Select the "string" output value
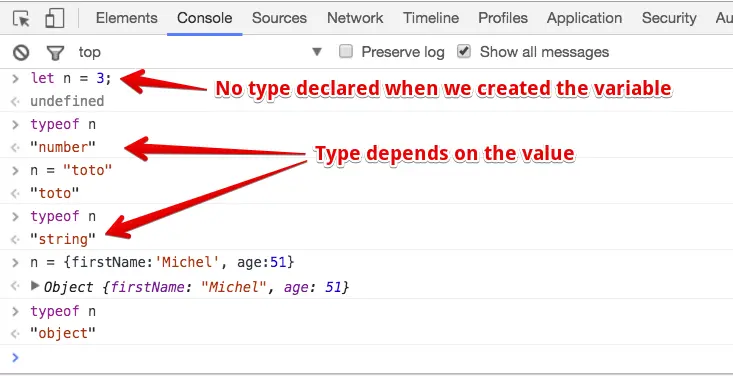This screenshot has height=376, width=733. pyautogui.click(x=63, y=239)
